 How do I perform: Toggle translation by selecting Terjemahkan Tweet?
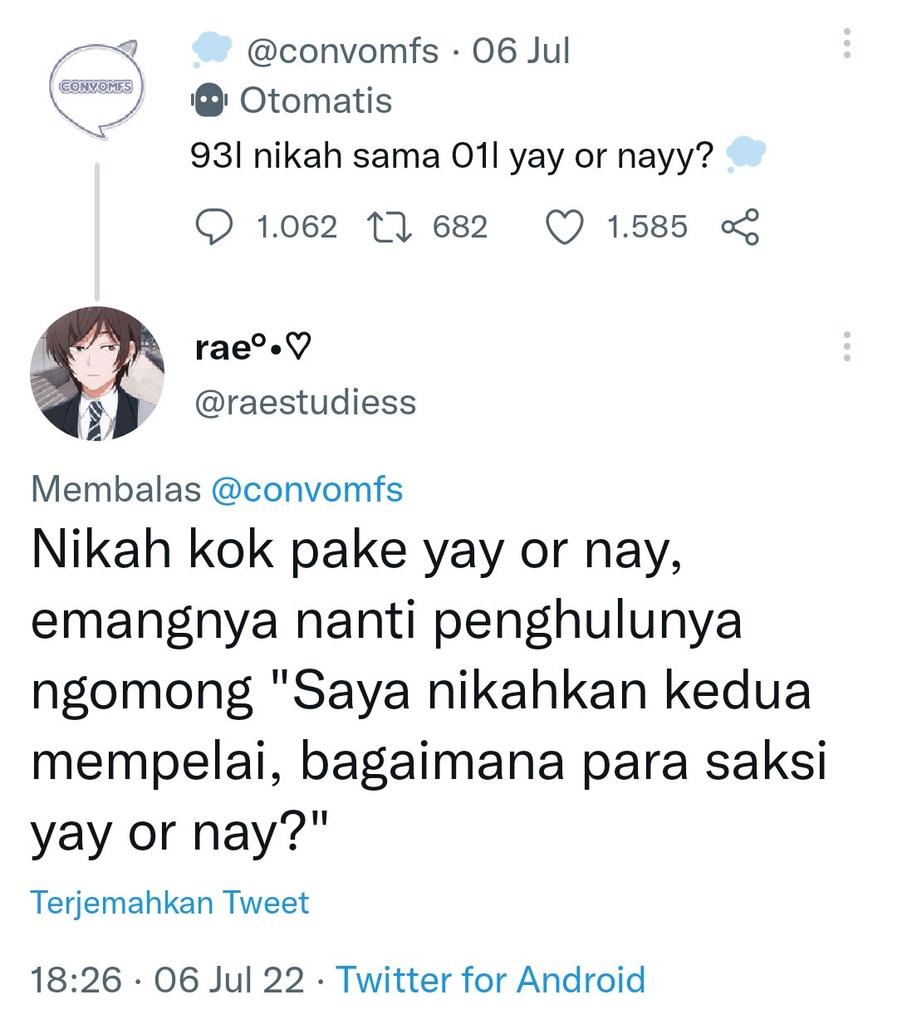tap(168, 901)
